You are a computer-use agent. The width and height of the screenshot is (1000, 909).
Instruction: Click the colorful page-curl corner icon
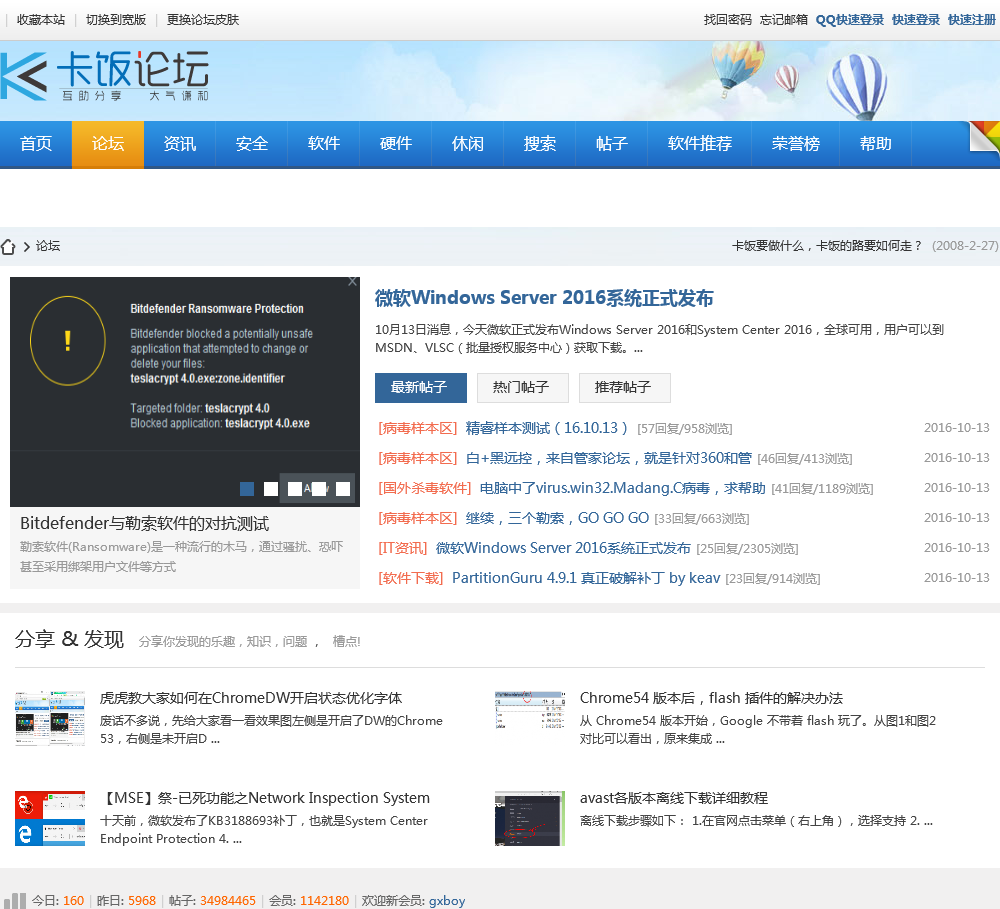click(x=984, y=137)
